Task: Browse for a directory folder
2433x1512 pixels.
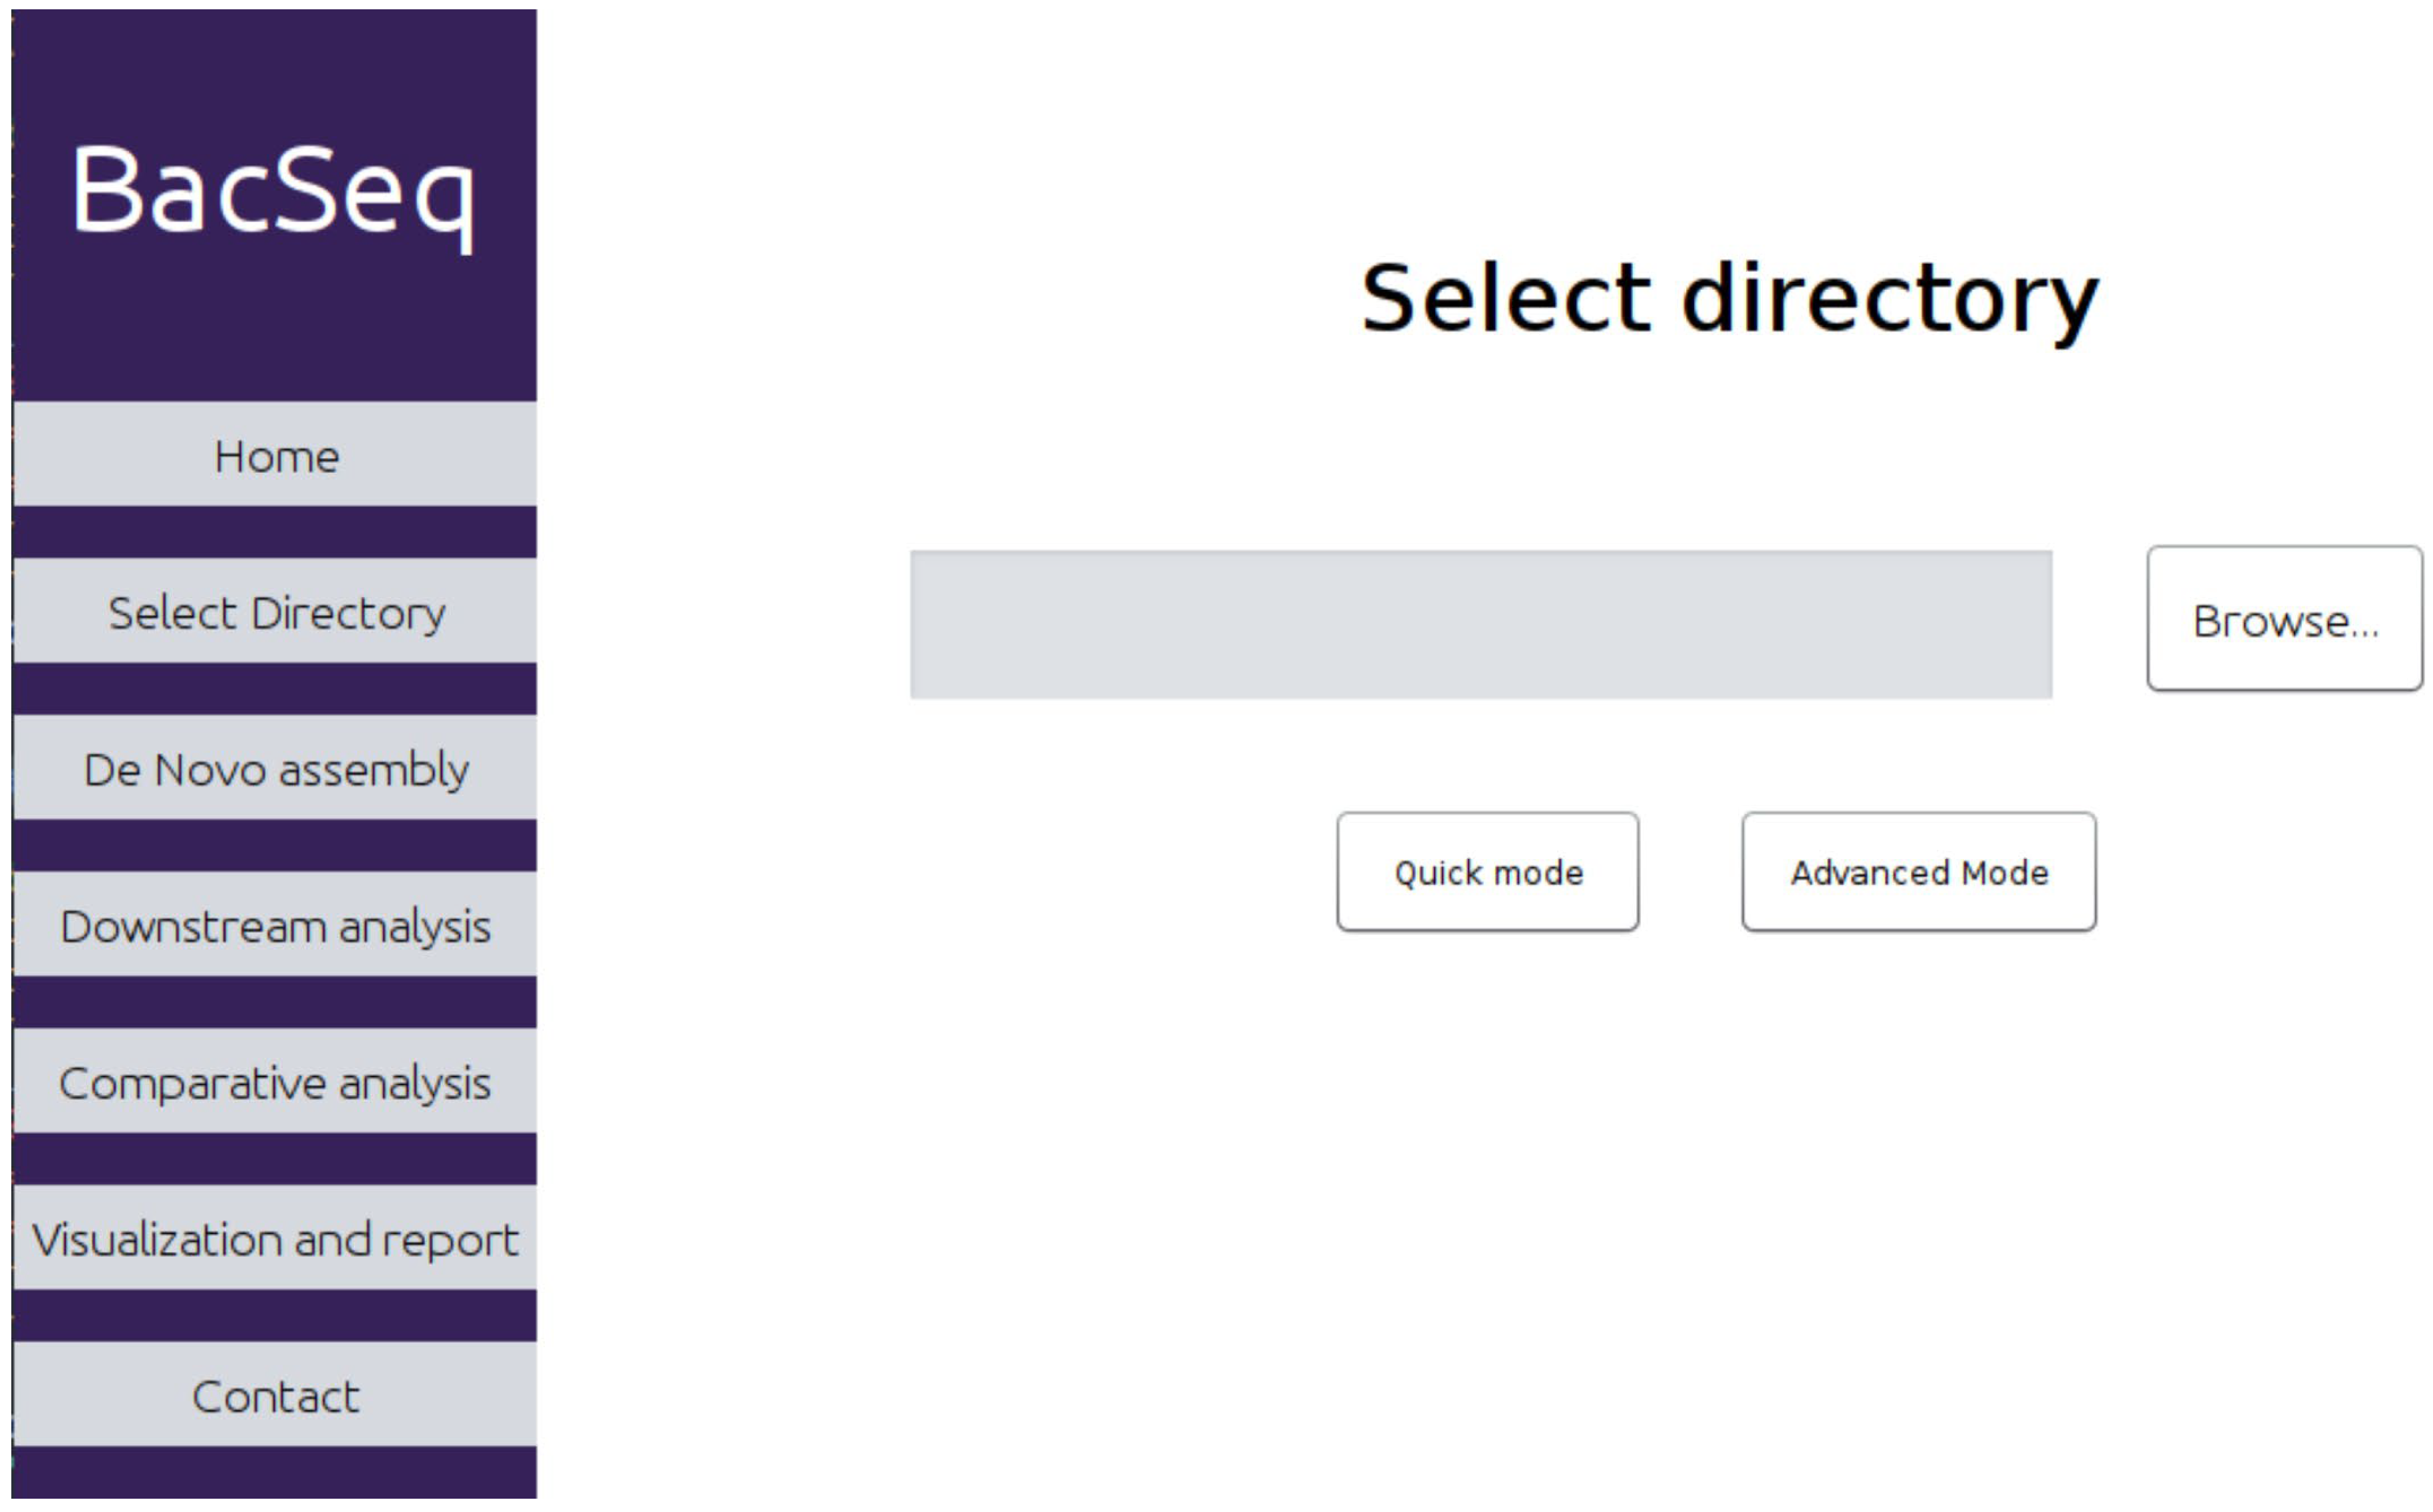Action: tap(2284, 619)
